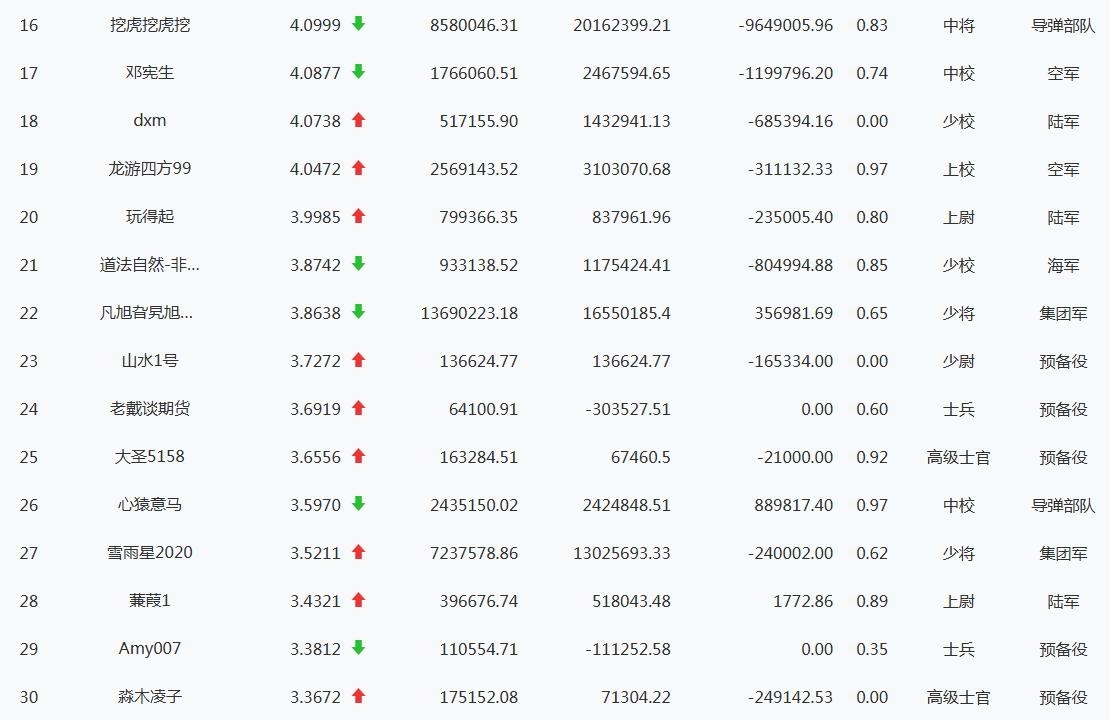Click the green down arrow for 心猿意马
The image size is (1110, 720).
tap(358, 504)
